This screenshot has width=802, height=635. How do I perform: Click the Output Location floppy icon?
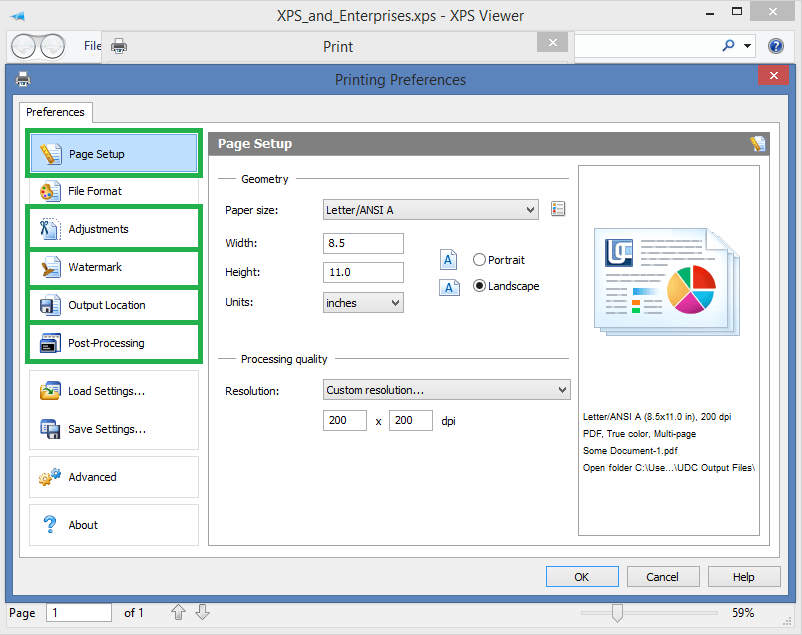click(x=50, y=305)
